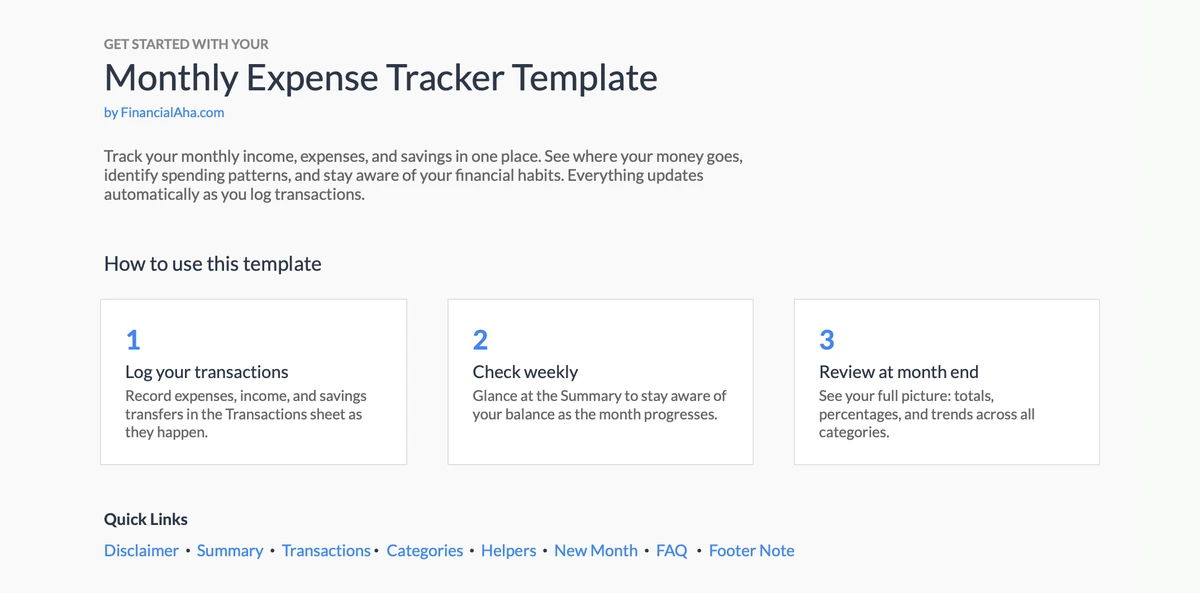Open the Categories quick link

tap(425, 551)
